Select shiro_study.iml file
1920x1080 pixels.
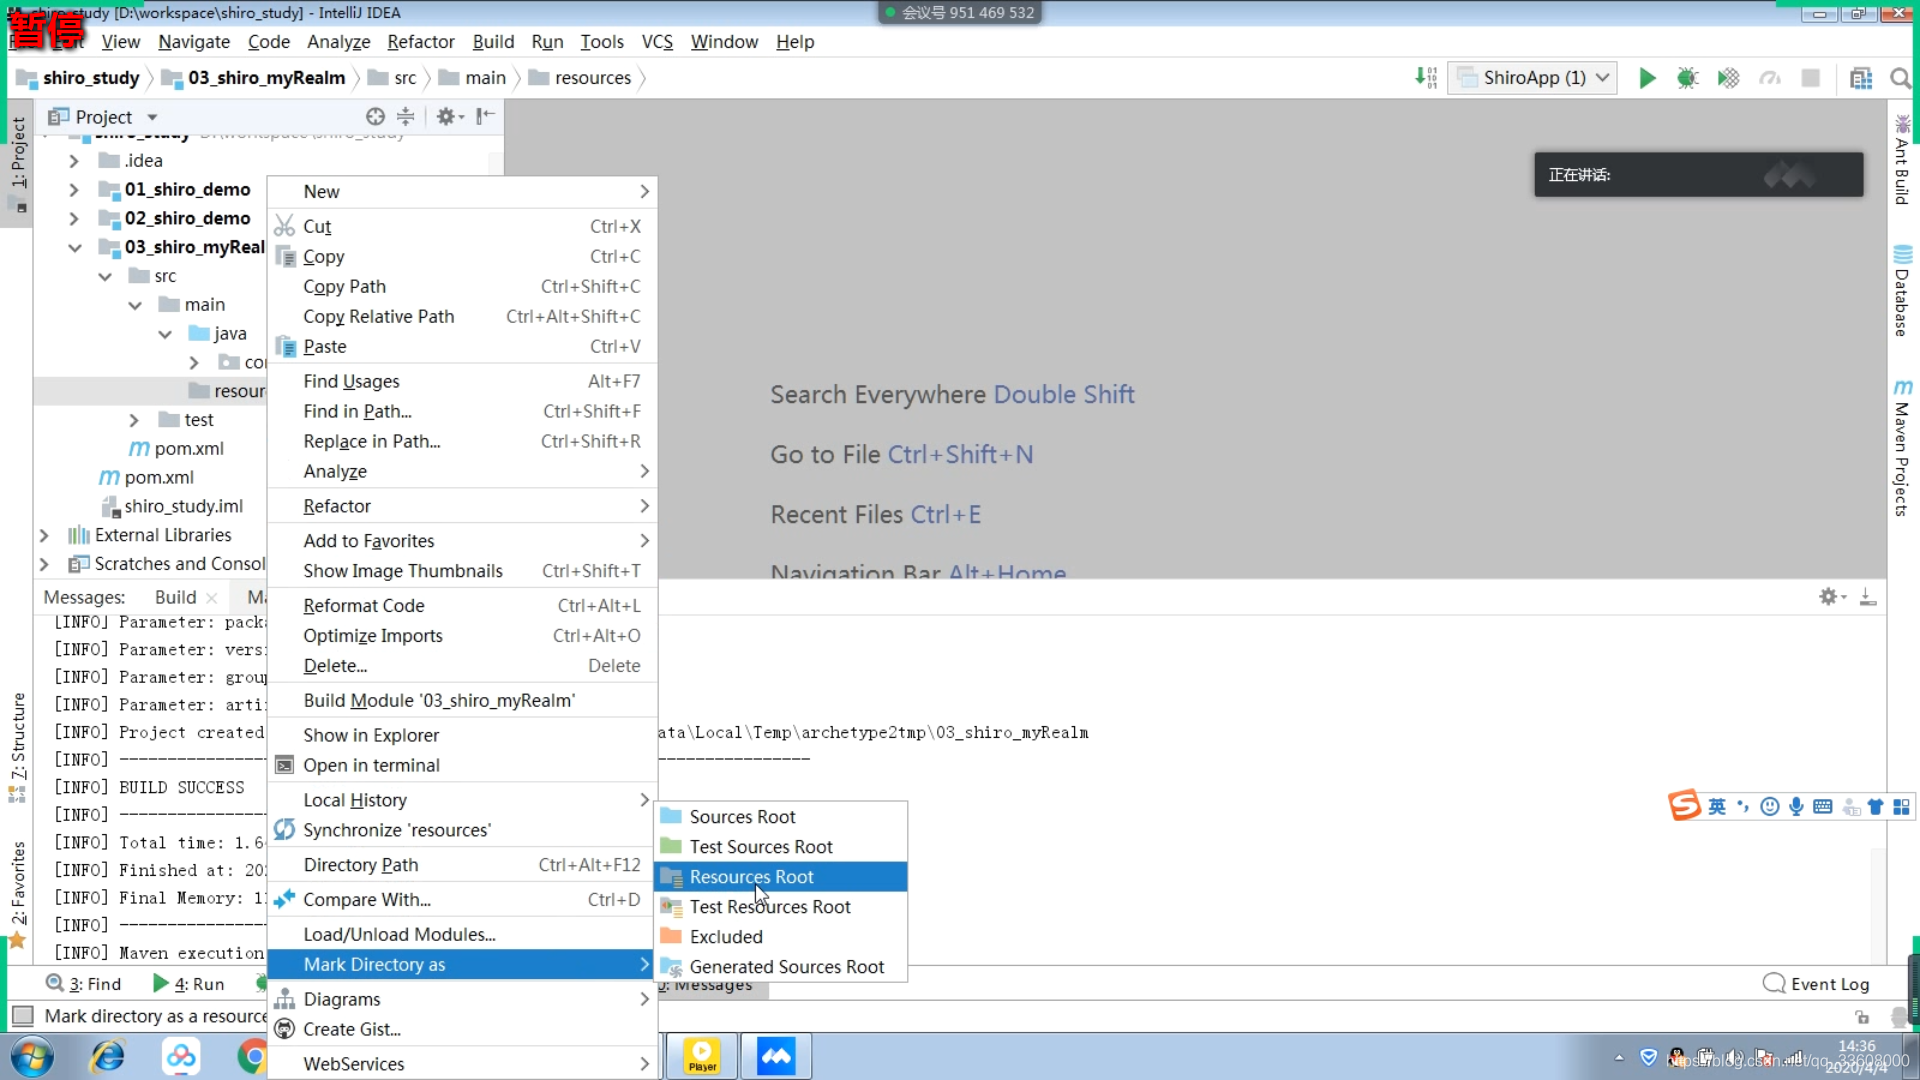(x=172, y=507)
